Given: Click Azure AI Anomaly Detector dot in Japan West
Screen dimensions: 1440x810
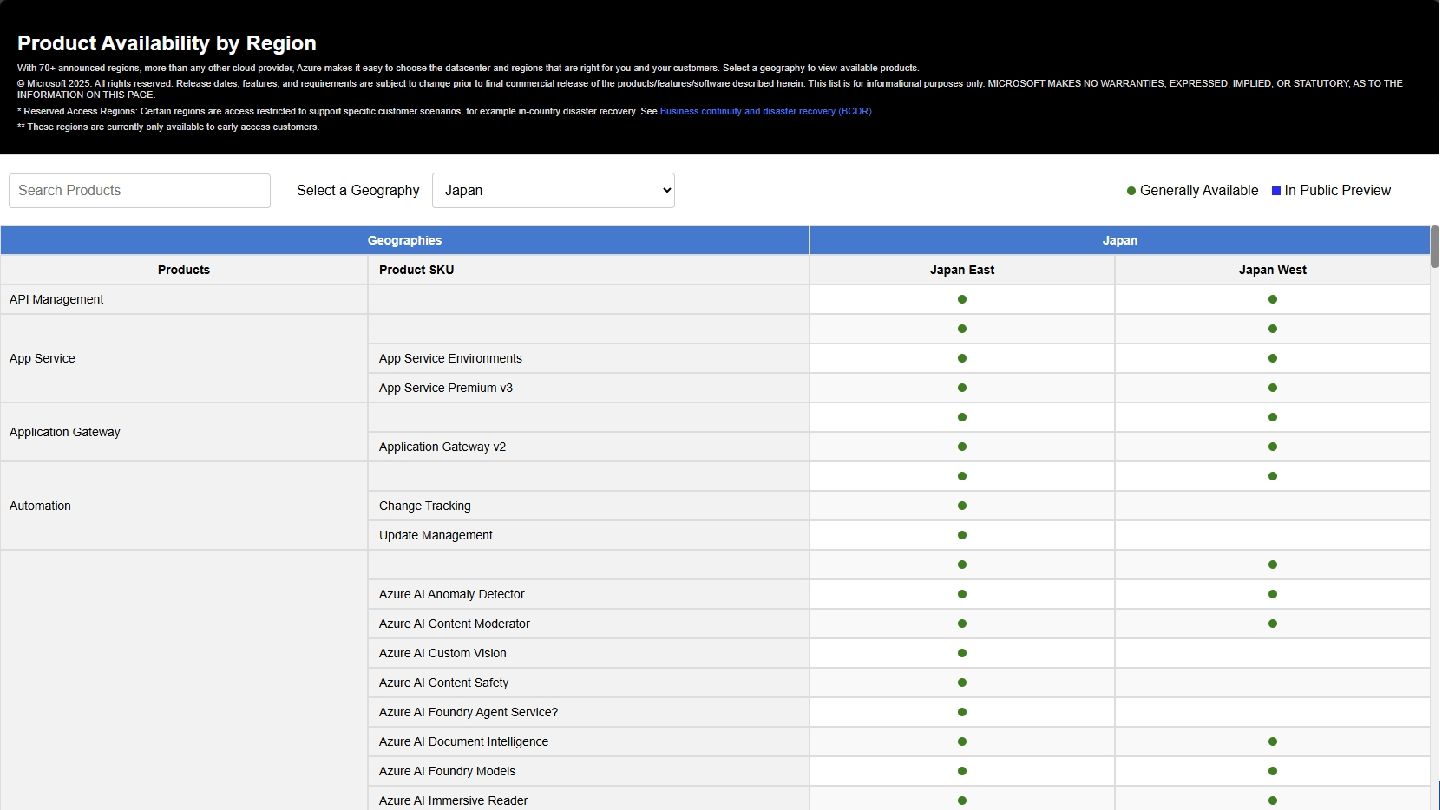Looking at the screenshot, I should pyautogui.click(x=1272, y=594).
